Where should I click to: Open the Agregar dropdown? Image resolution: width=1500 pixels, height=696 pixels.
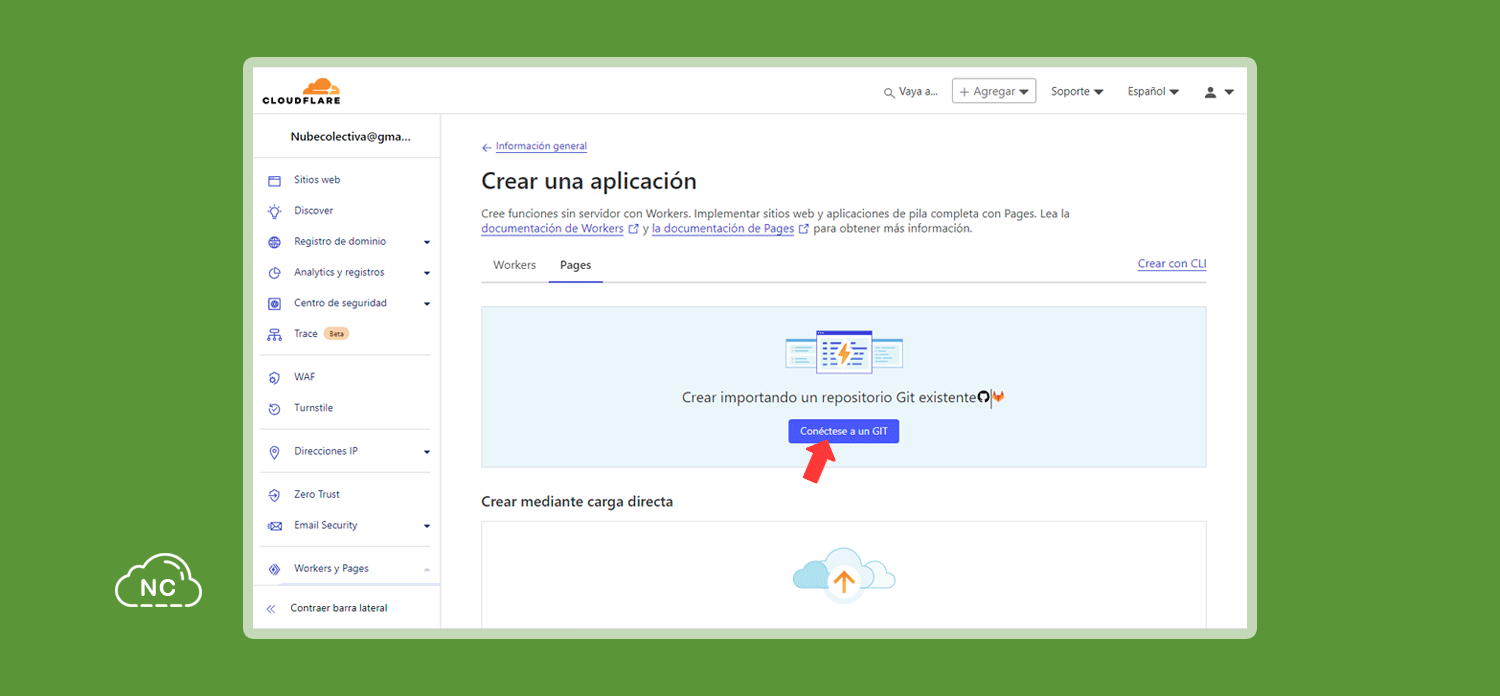[994, 91]
